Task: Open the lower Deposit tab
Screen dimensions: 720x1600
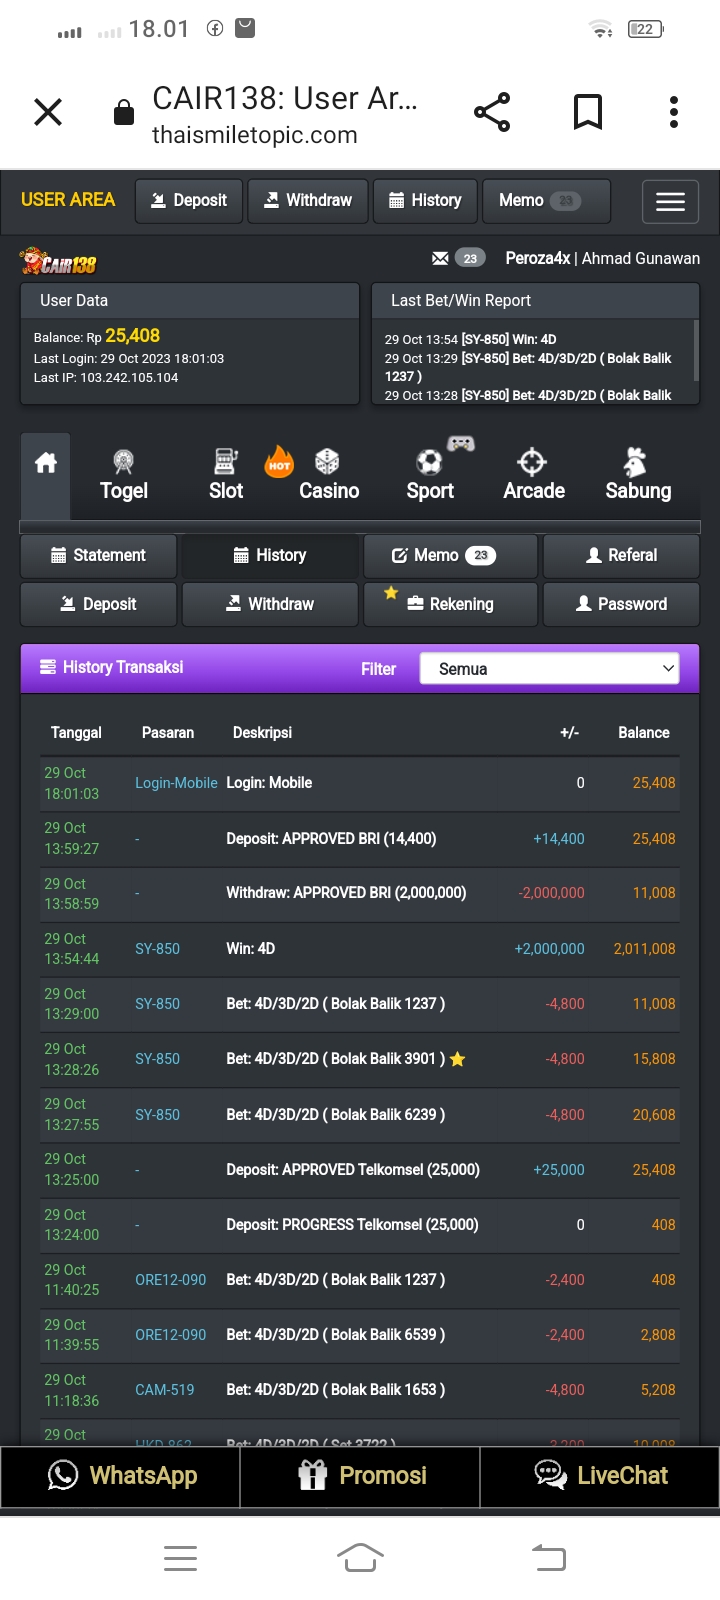Action: click(98, 605)
